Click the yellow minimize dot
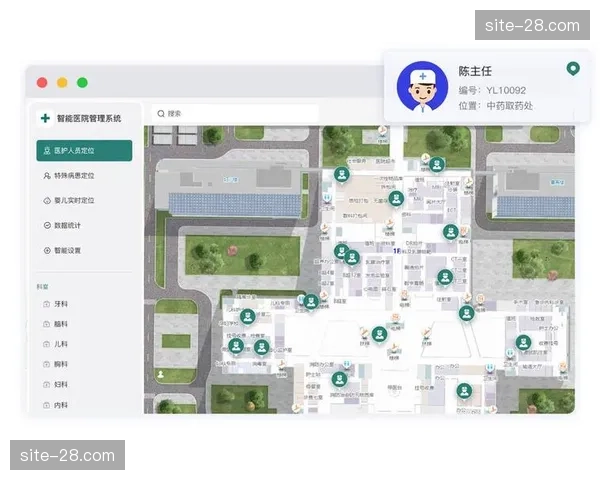Viewport: 600px width, 480px height. [x=62, y=83]
